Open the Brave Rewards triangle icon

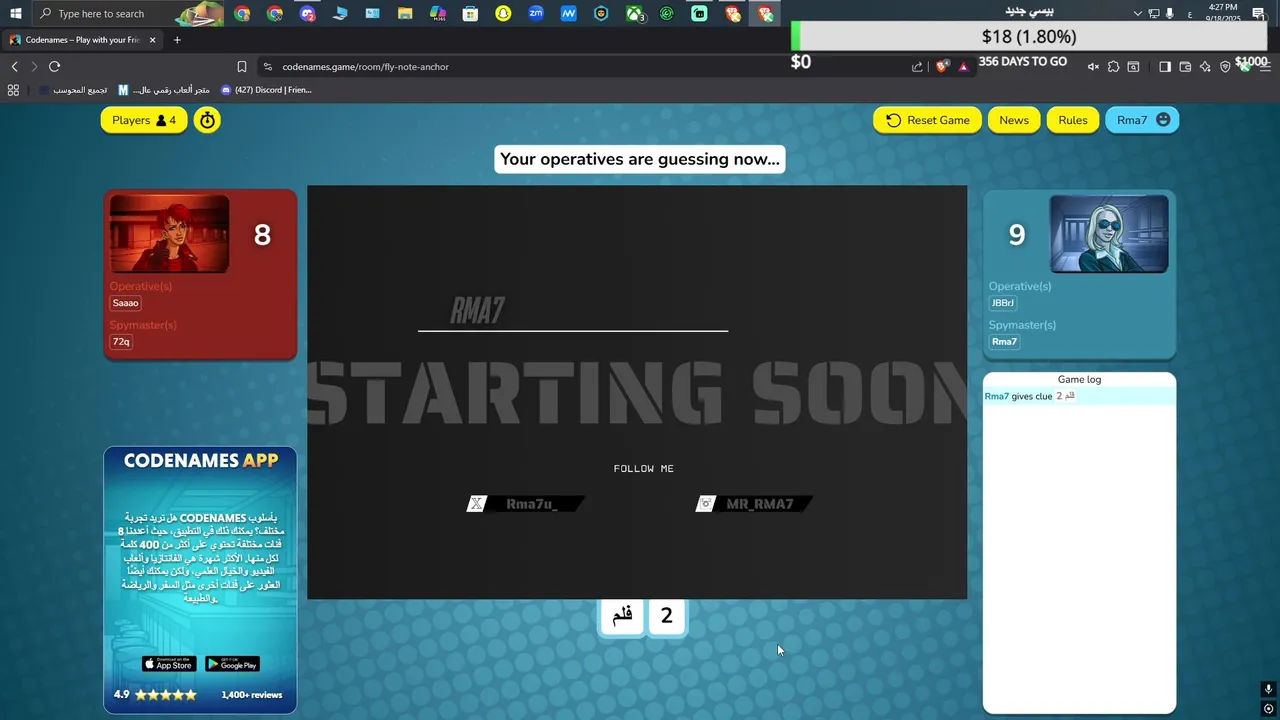coord(963,67)
